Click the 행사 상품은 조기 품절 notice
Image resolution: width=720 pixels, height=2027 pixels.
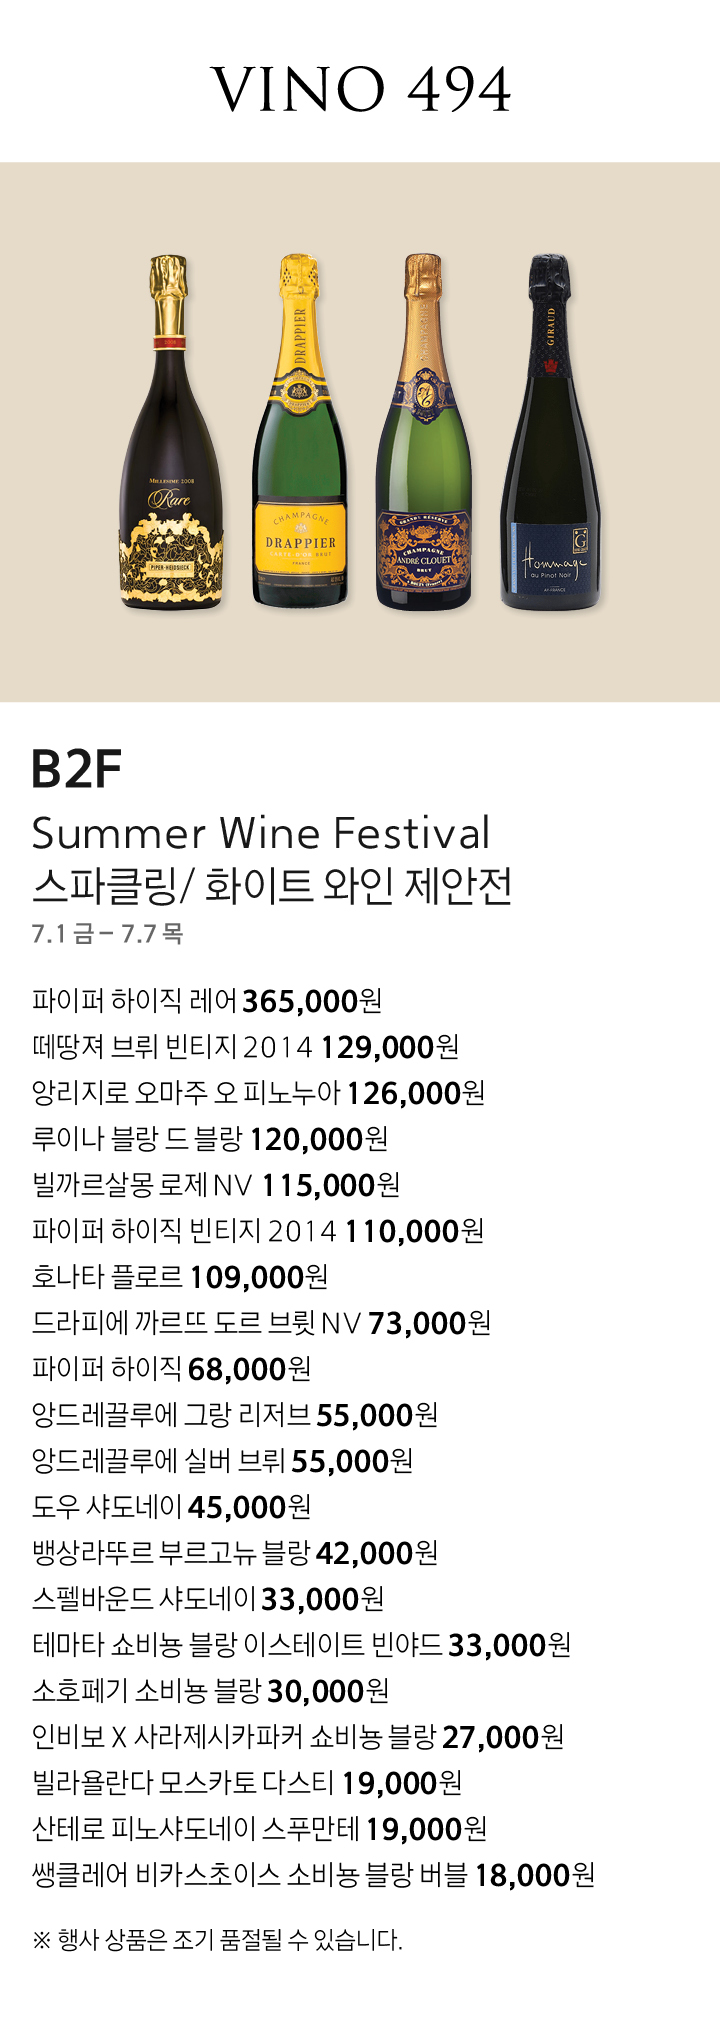pyautogui.click(x=217, y=1941)
